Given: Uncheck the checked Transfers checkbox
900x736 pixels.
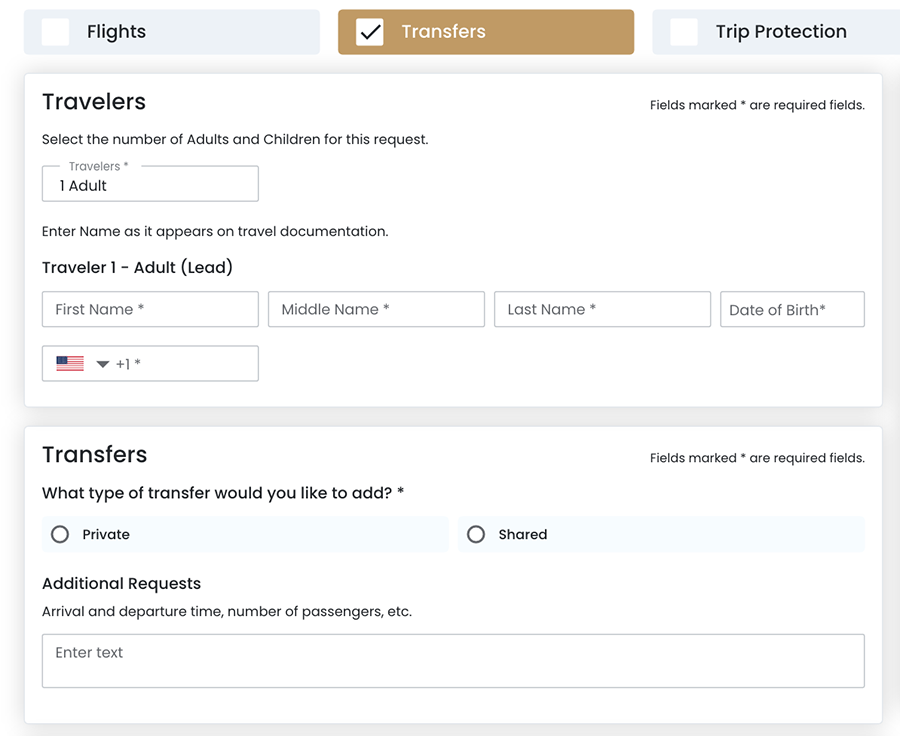Looking at the screenshot, I should (x=370, y=32).
